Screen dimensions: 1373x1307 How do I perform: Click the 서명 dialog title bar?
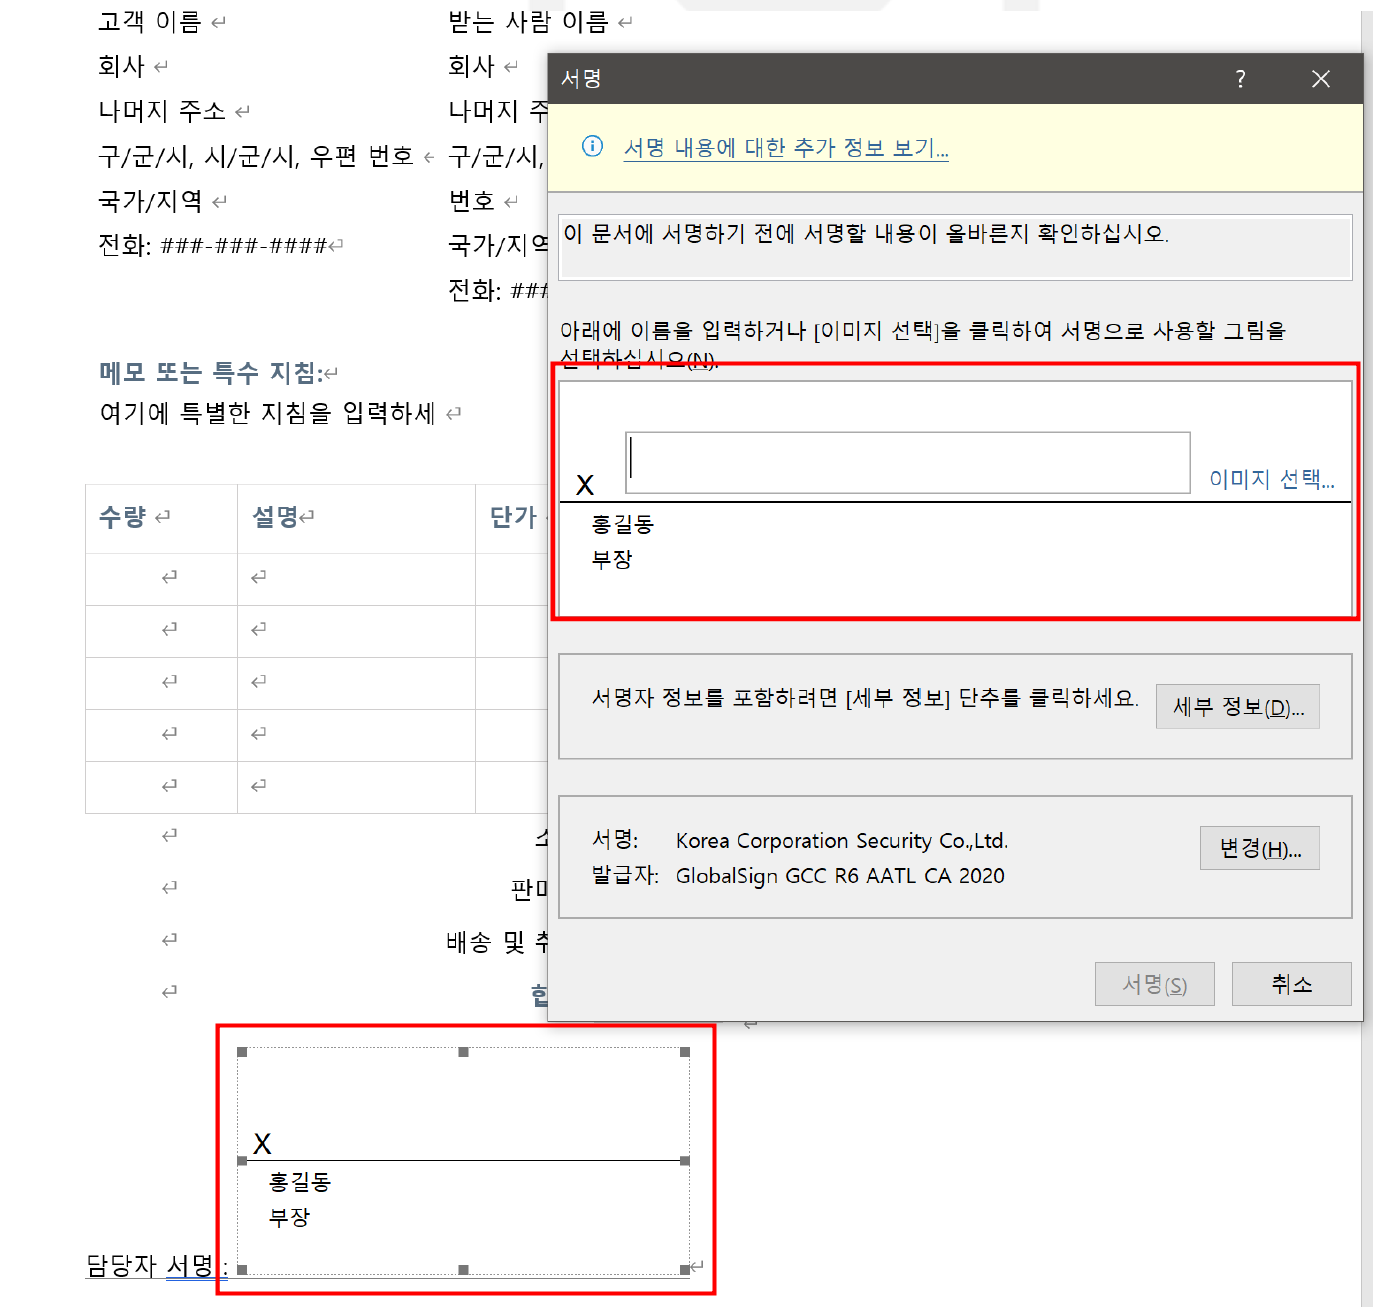click(900, 78)
